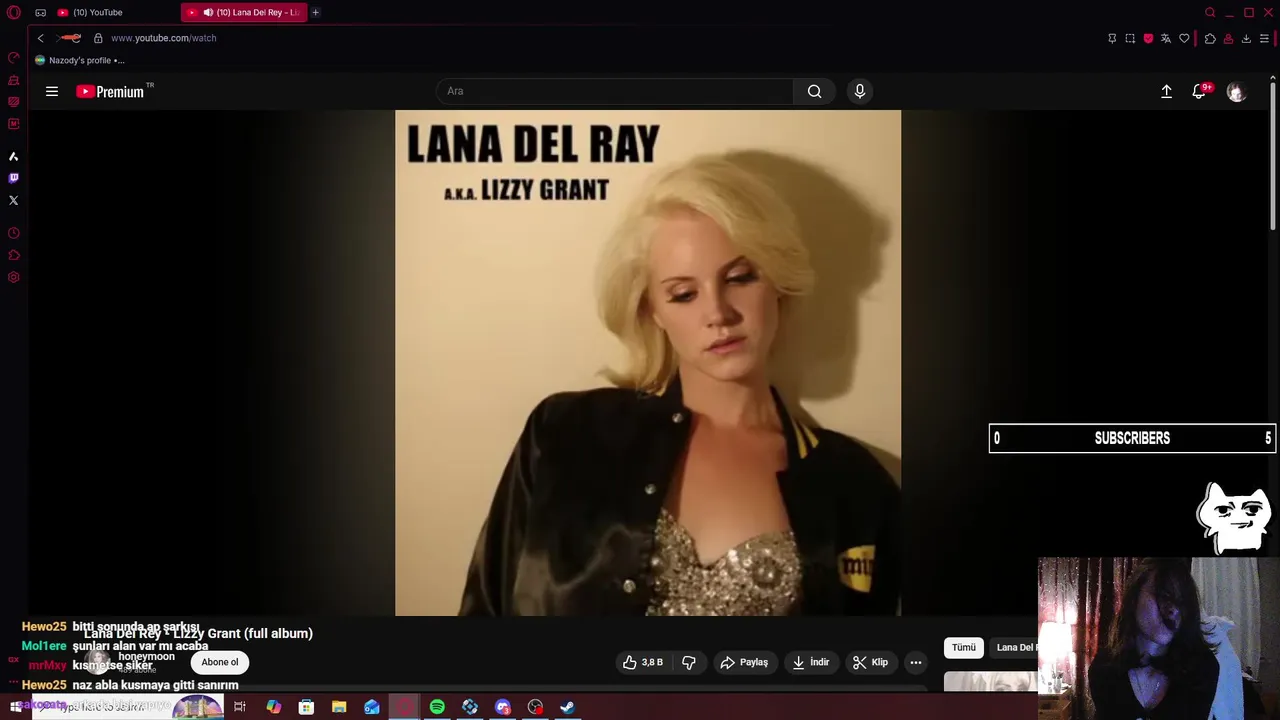This screenshot has width=1280, height=720.
Task: Open the Opera tab search magnifier
Action: coord(1210,12)
